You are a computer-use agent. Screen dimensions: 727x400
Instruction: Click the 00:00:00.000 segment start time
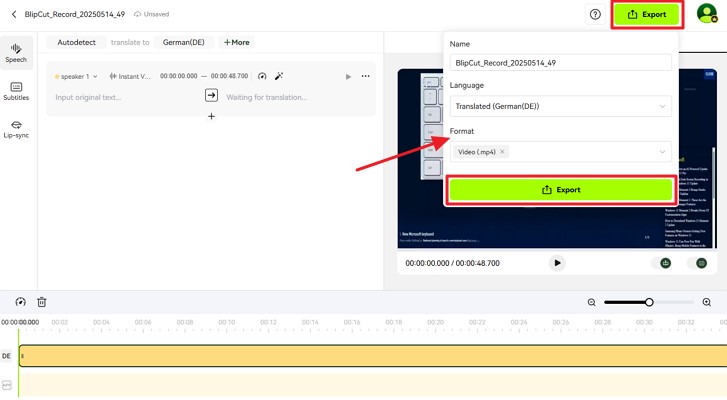[179, 76]
